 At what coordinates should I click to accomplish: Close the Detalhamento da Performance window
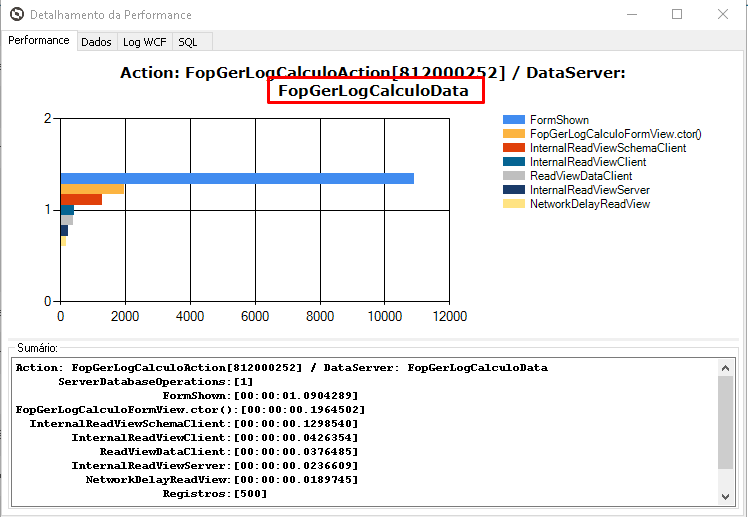tap(723, 14)
